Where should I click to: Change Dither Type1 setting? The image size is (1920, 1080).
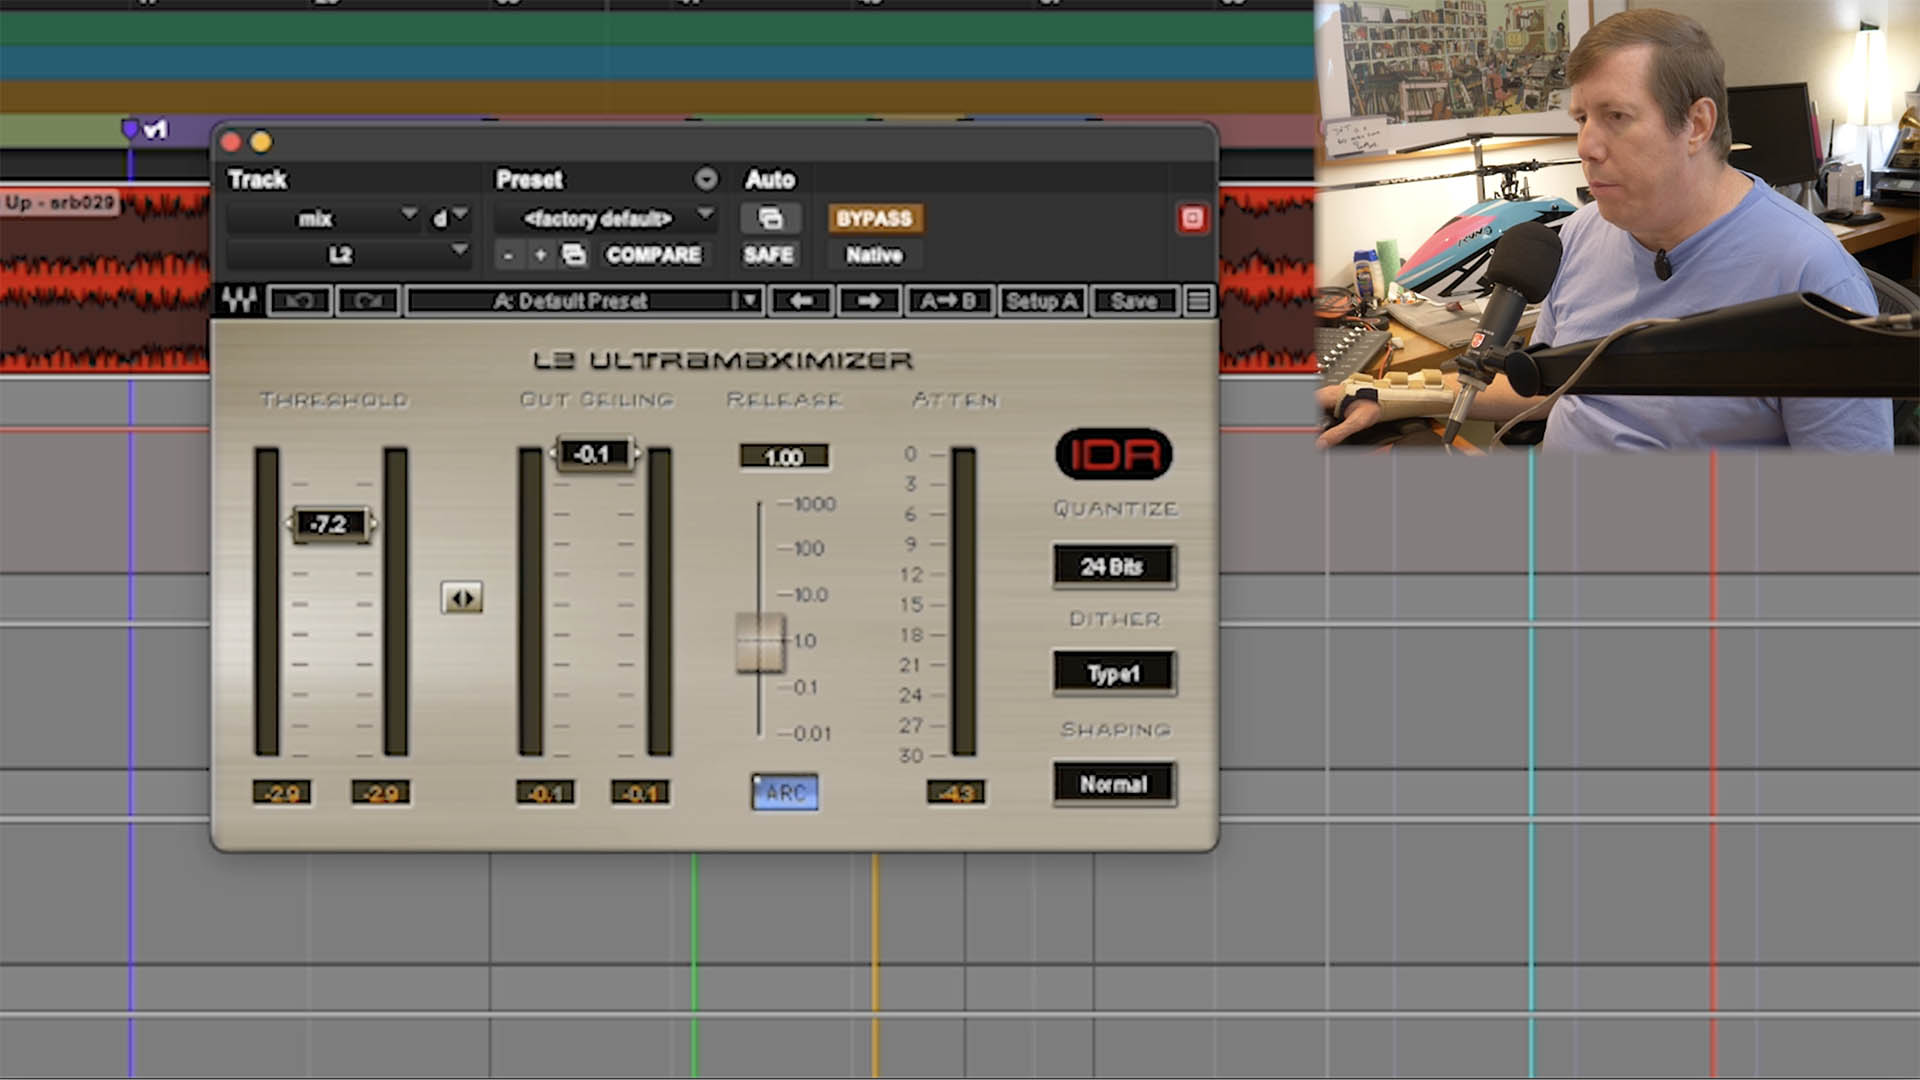coord(1114,674)
